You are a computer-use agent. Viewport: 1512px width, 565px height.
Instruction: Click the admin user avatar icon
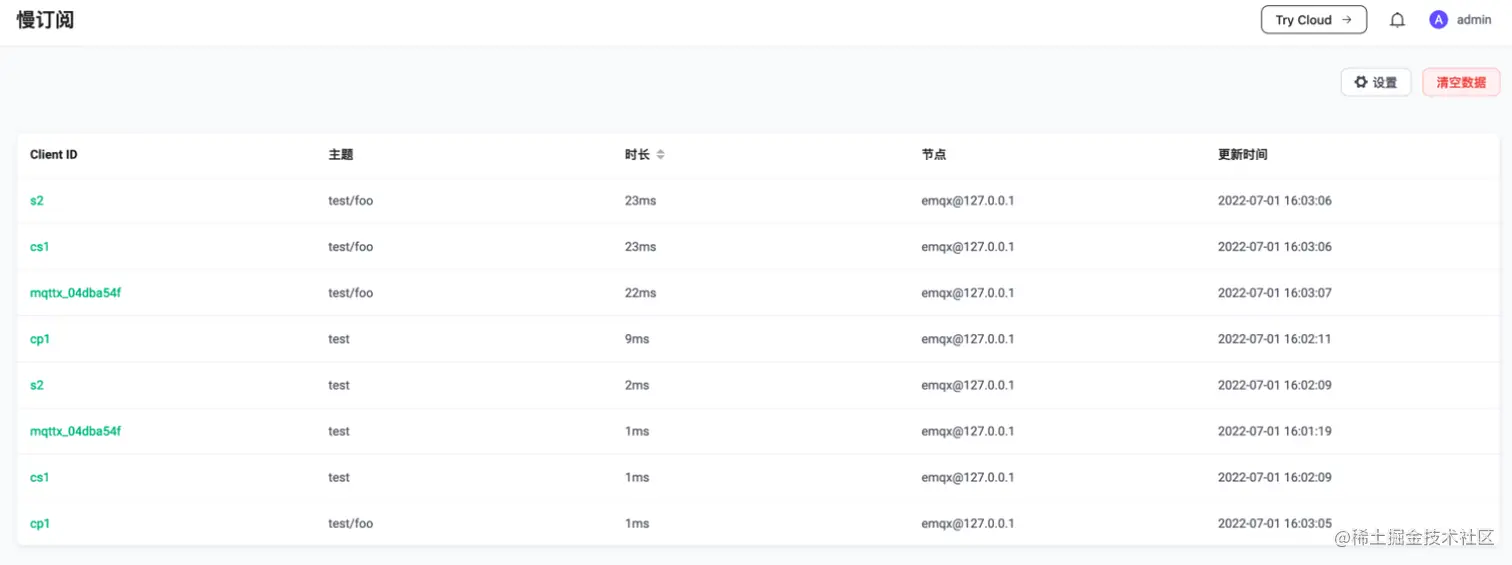[x=1438, y=20]
